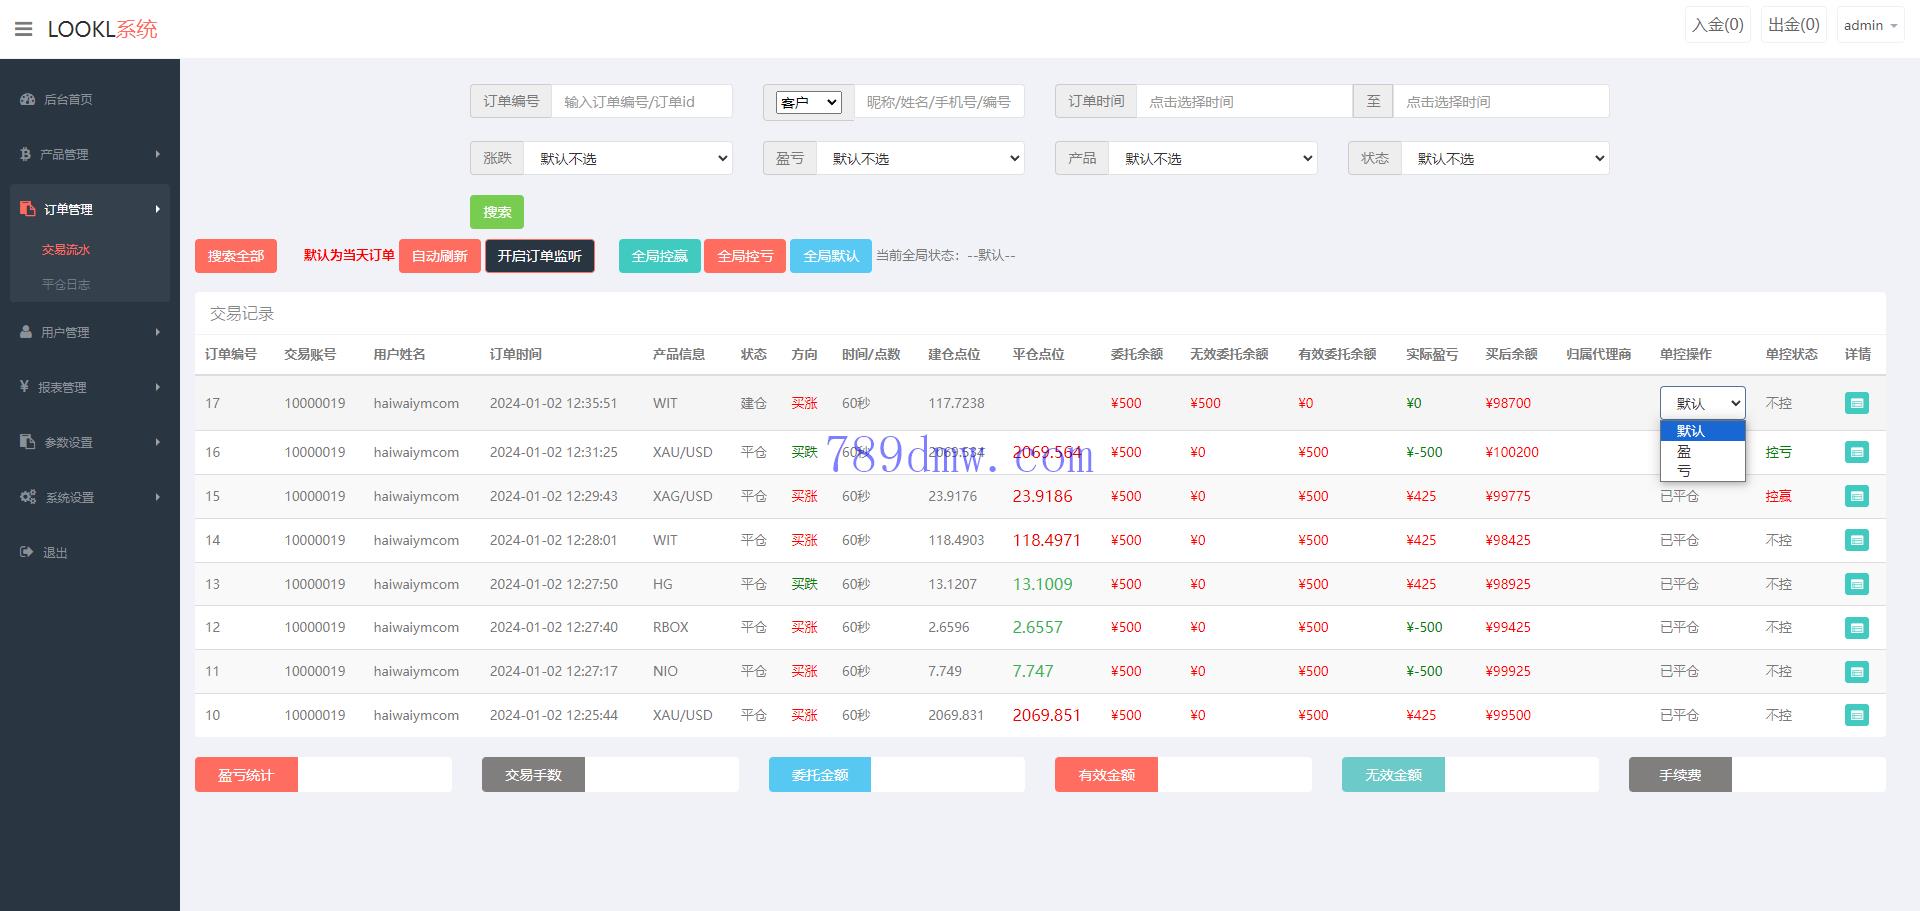The image size is (1920, 911).
Task: Open the 产品 dropdown filter
Action: click(1212, 158)
